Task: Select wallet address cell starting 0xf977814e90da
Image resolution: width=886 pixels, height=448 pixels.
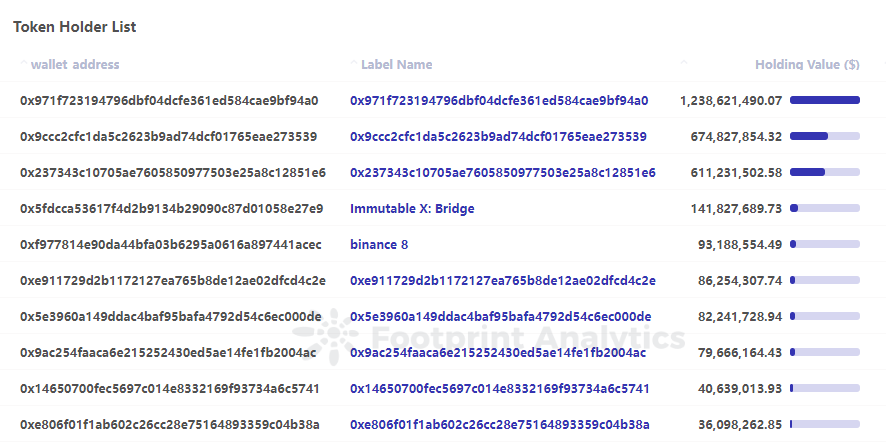Action: click(x=171, y=245)
